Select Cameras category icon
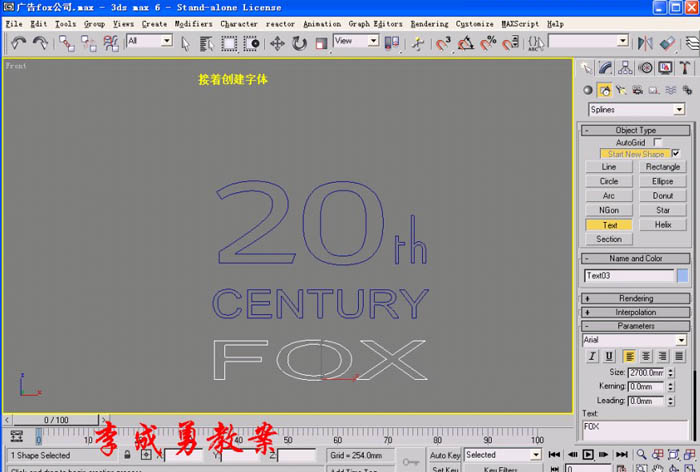The width and height of the screenshot is (700, 472). [x=638, y=90]
